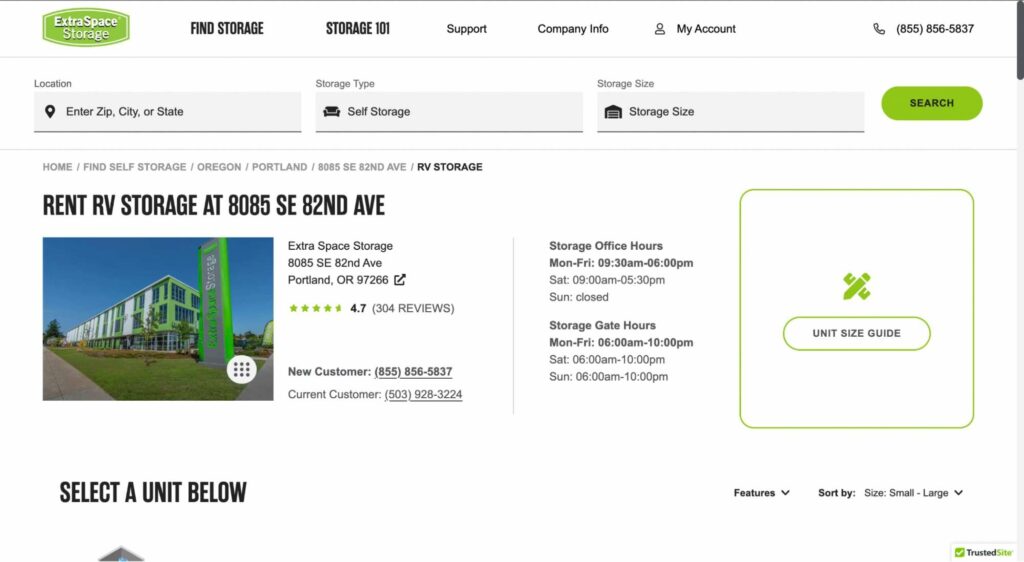The height and width of the screenshot is (562, 1024).
Task: Click the pencil and ruler unit size icon
Action: click(856, 287)
